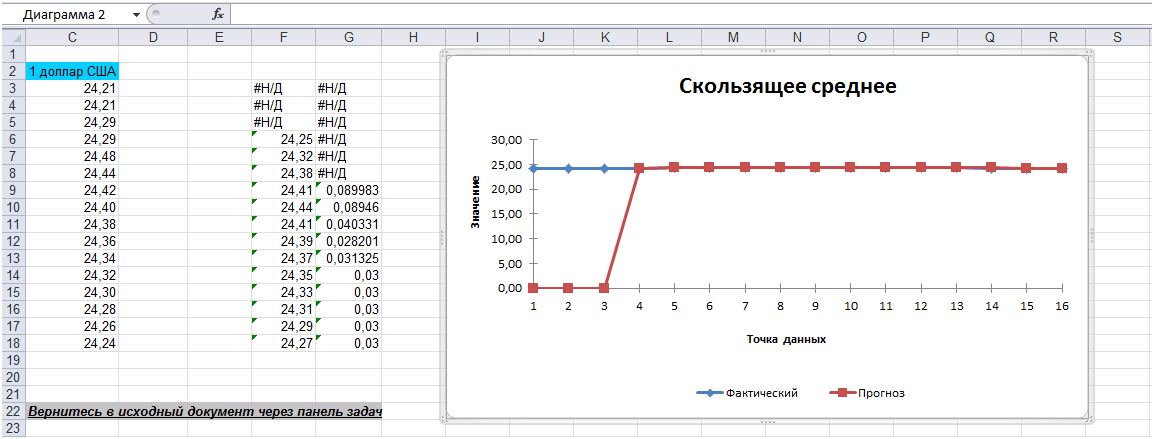The width and height of the screenshot is (1154, 439).
Task: Select column G header
Action: [x=348, y=38]
